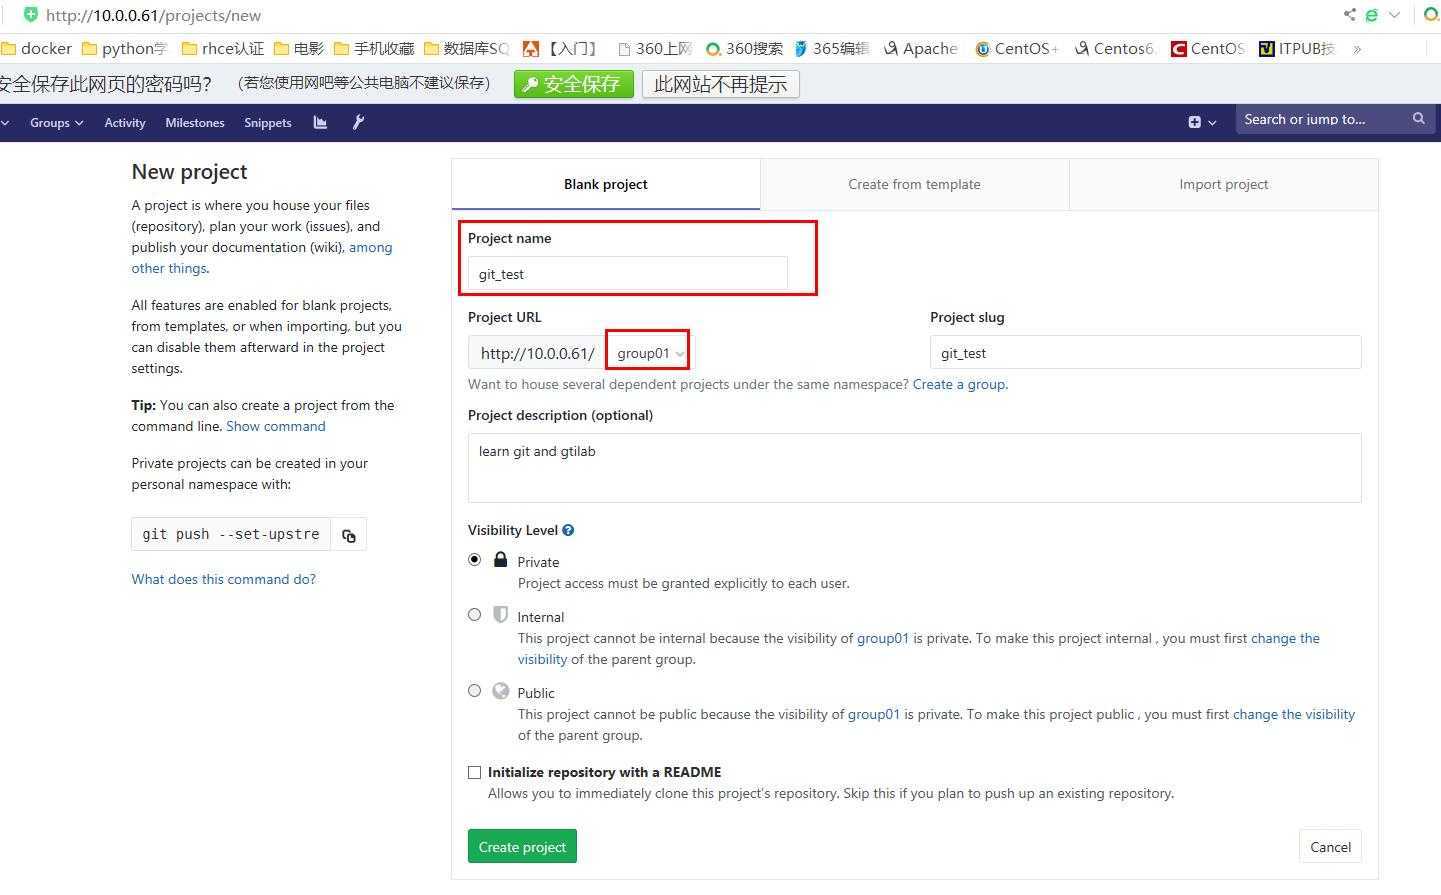Click the magnifier search icon in navbar
The image size is (1441, 895).
1418,119
